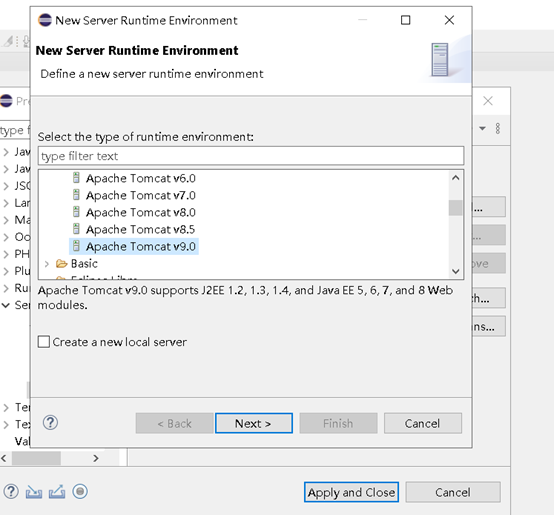Collapse the Server preferences node
This screenshot has width=554, height=515.
click(x=6, y=305)
